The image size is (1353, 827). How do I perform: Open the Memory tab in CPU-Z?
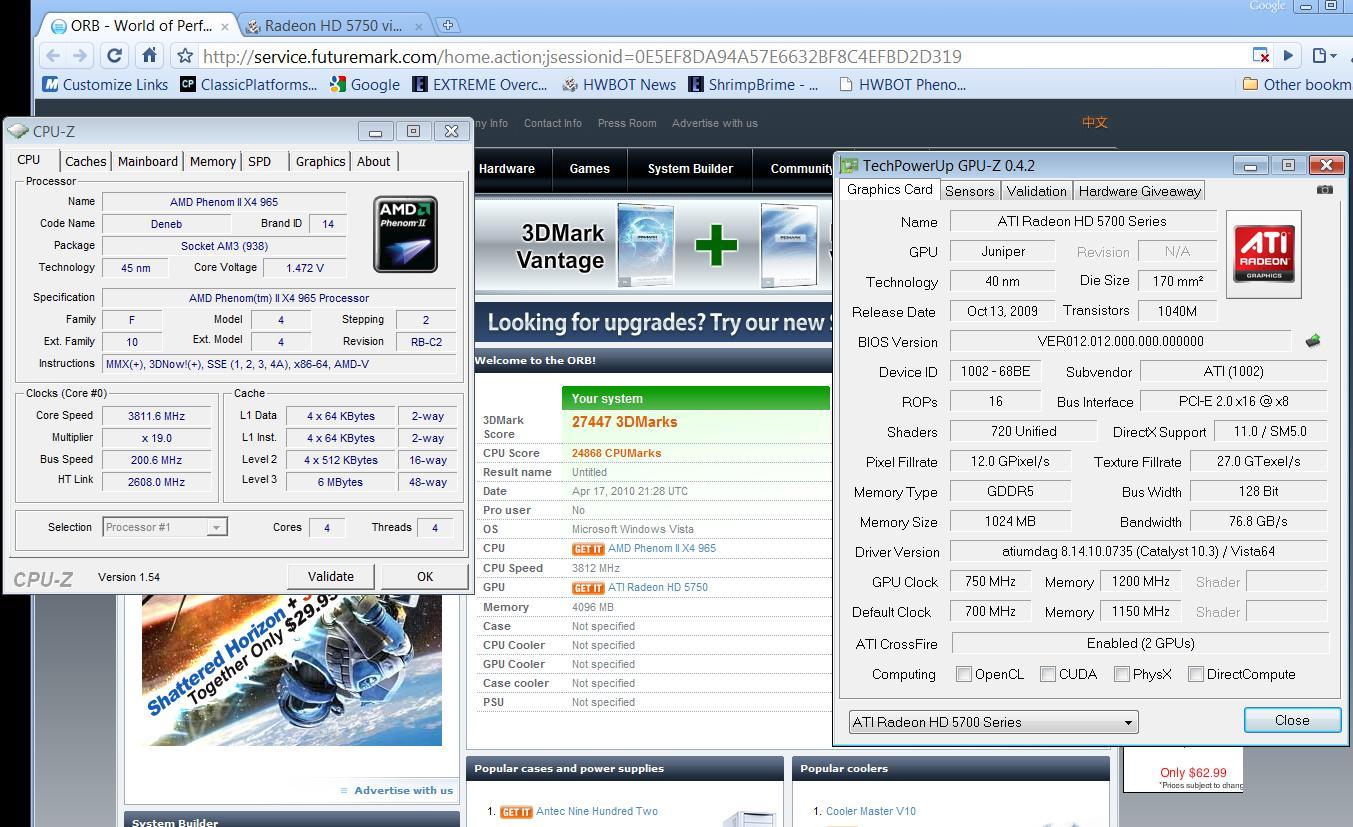click(212, 161)
